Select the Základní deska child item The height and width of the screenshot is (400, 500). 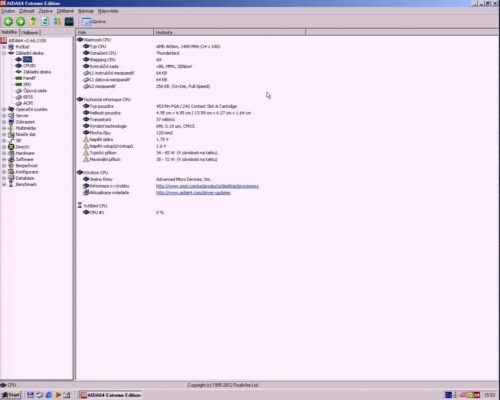[x=37, y=72]
